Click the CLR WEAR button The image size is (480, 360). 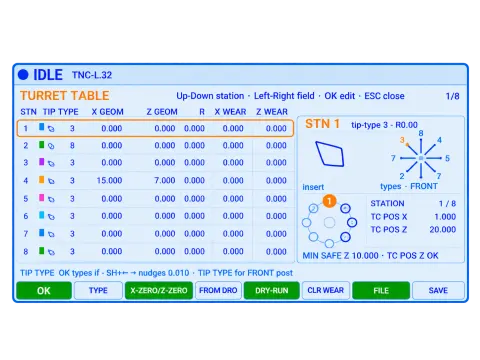pyautogui.click(x=326, y=291)
